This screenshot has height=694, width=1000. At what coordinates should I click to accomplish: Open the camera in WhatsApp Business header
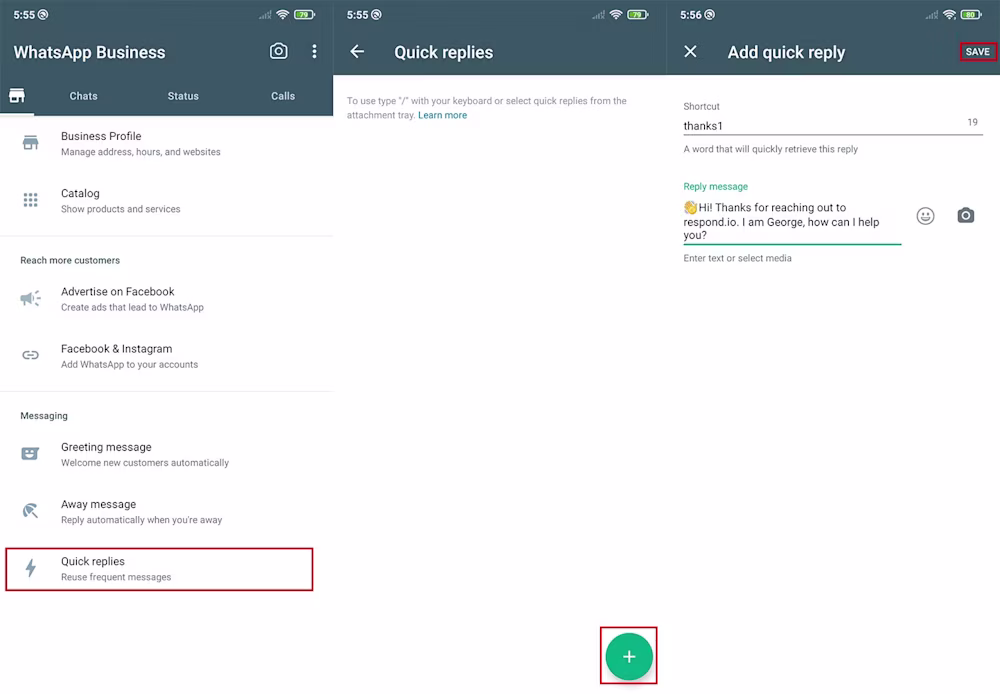coord(278,52)
